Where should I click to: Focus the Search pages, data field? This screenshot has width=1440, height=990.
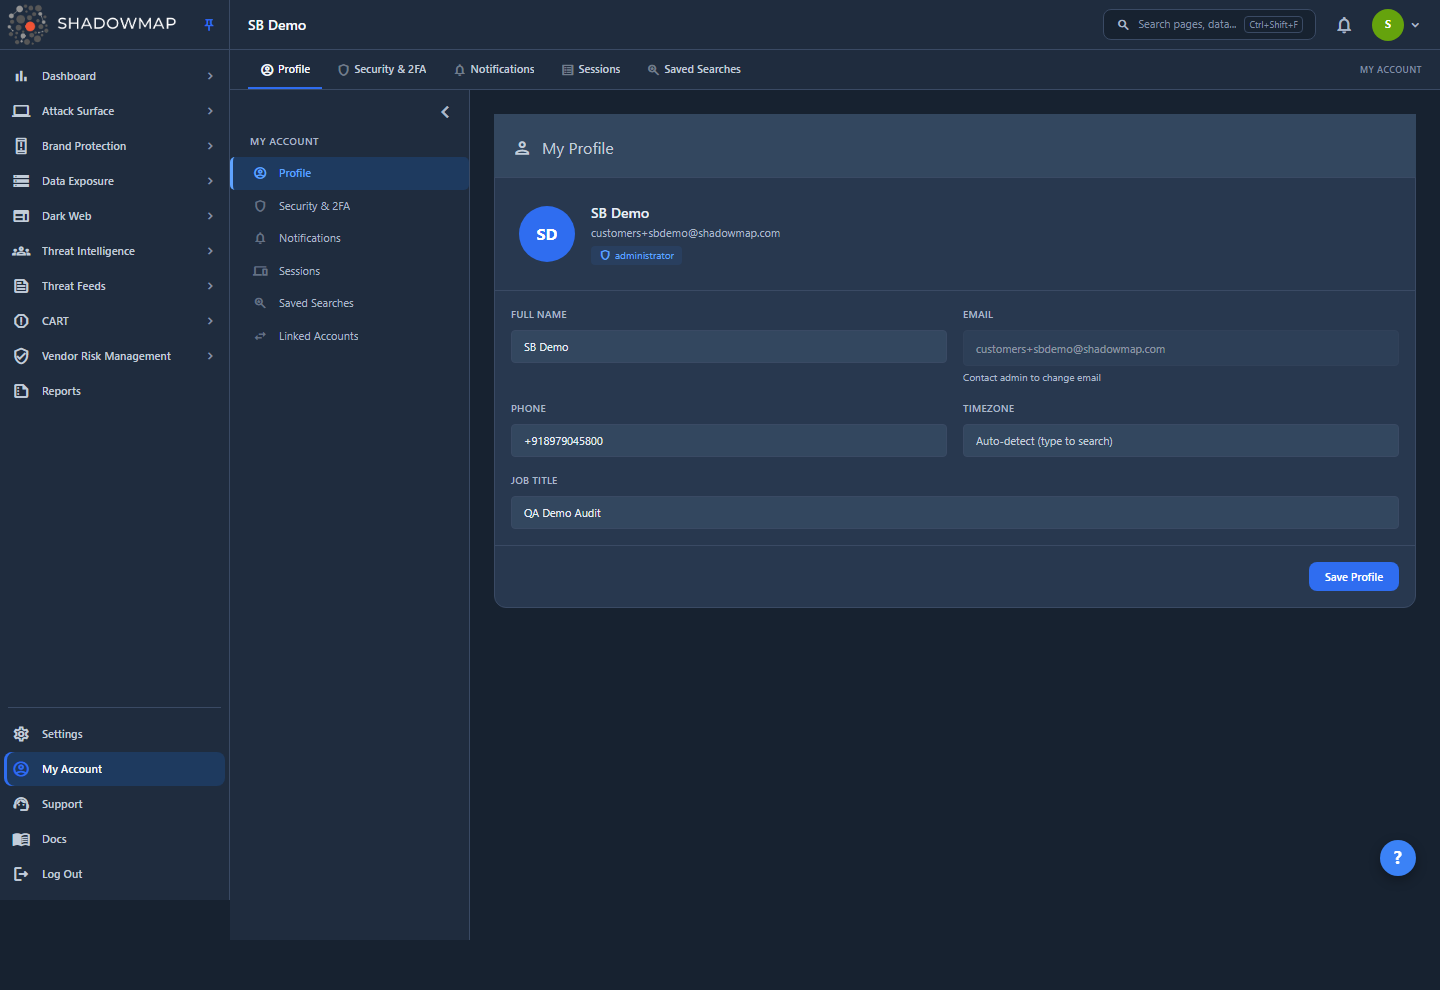pyautogui.click(x=1209, y=25)
